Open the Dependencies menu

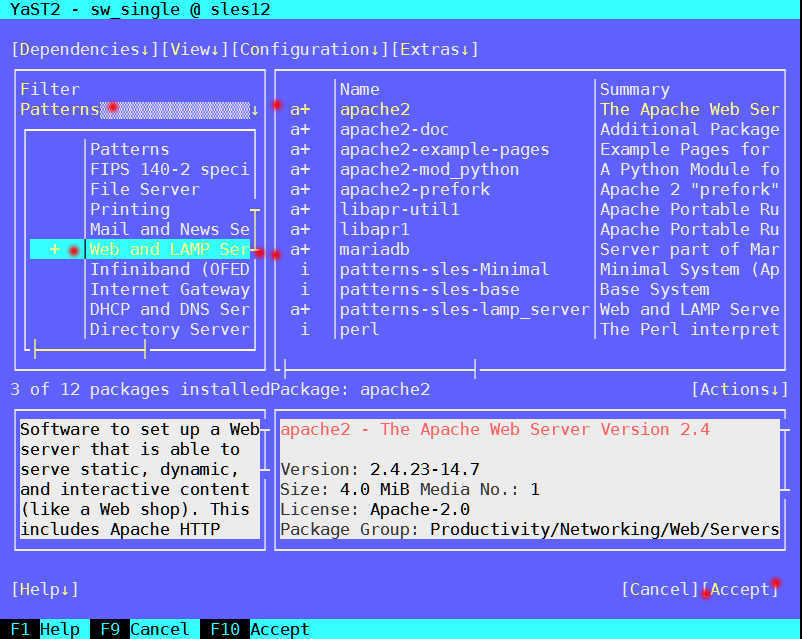click(85, 50)
